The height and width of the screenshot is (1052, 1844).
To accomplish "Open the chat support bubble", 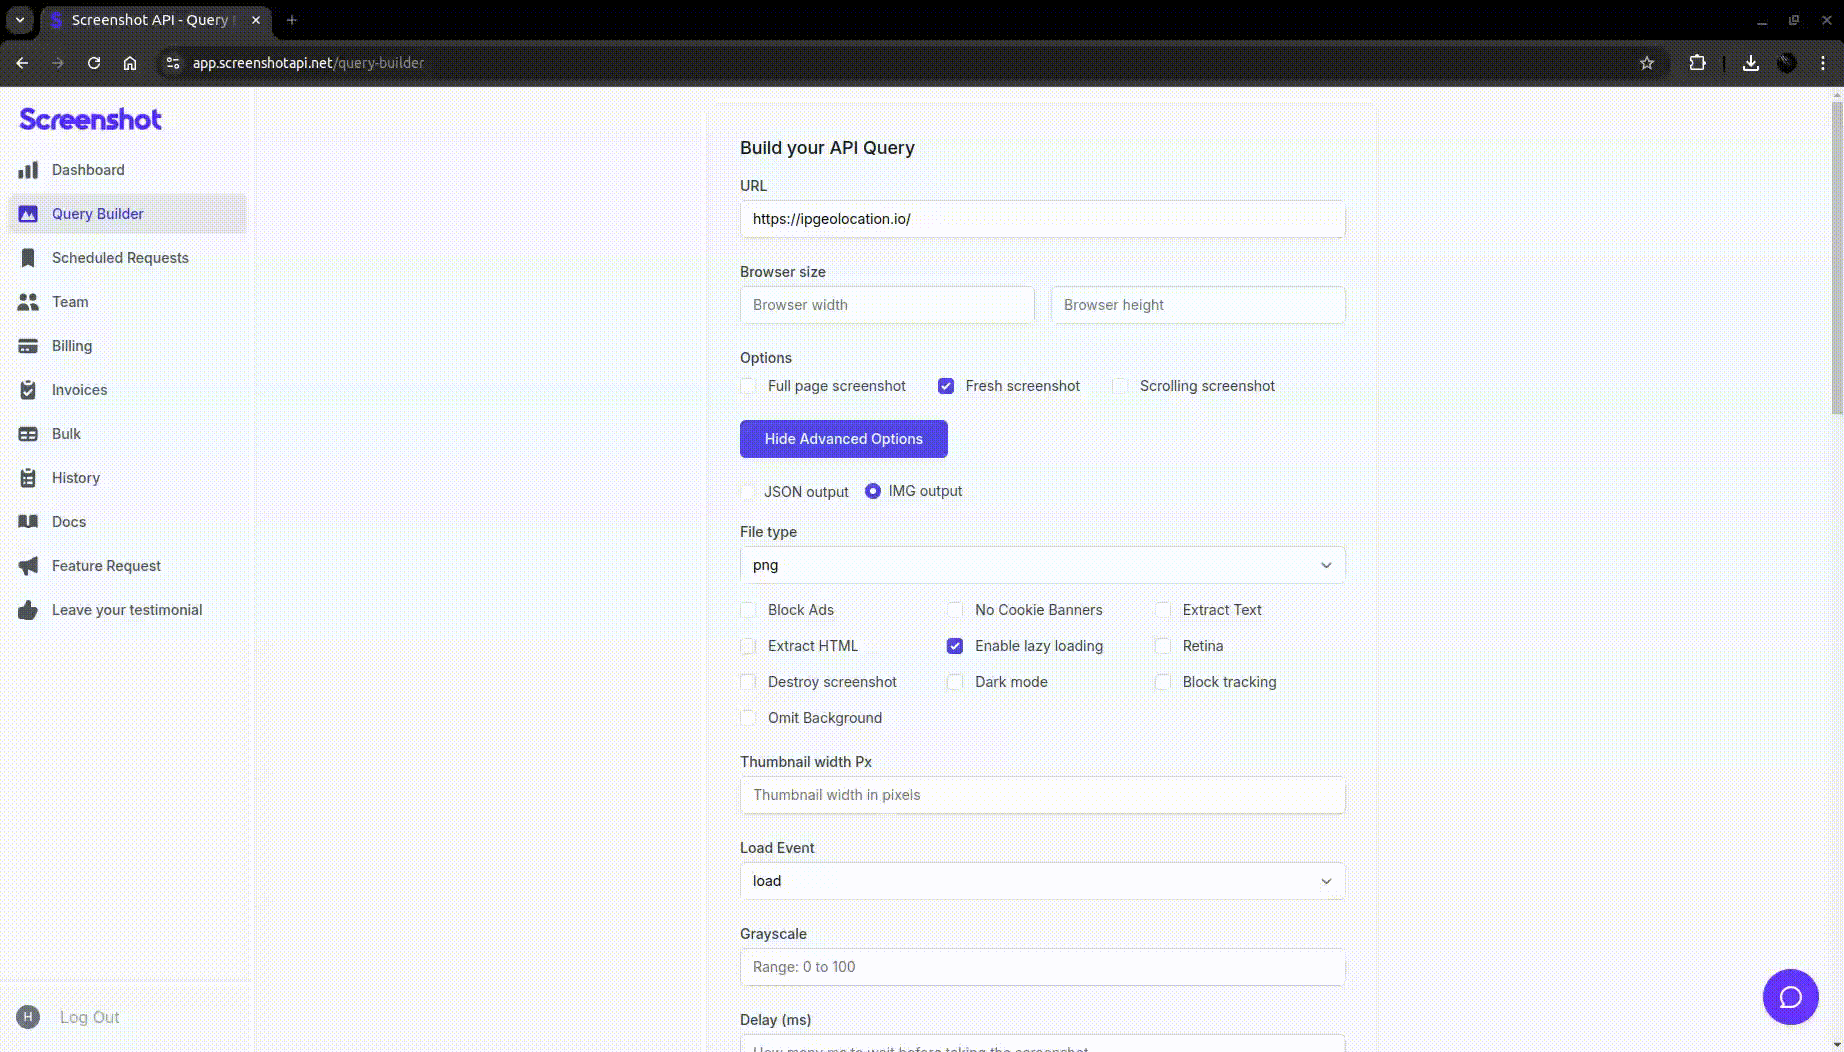I will tap(1790, 997).
